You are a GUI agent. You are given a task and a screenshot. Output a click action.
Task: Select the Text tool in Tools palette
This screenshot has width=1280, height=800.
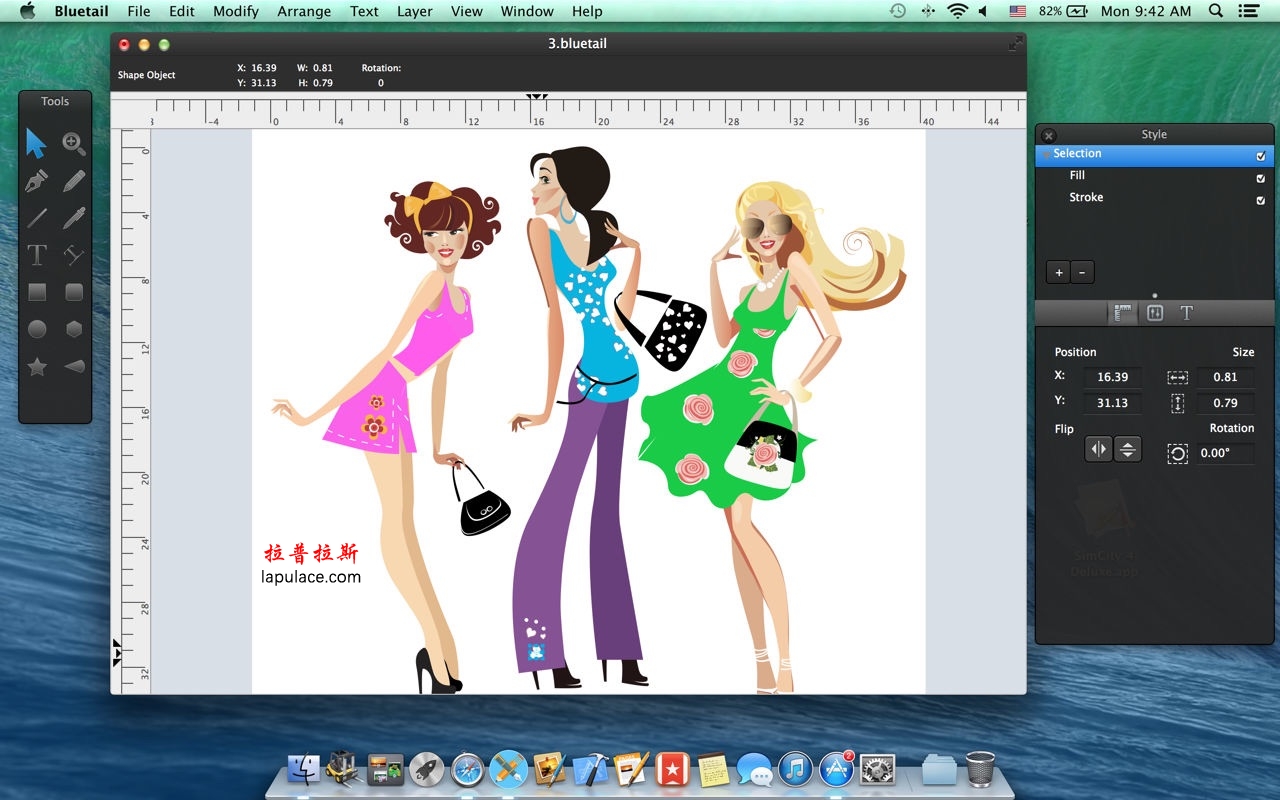point(36,255)
